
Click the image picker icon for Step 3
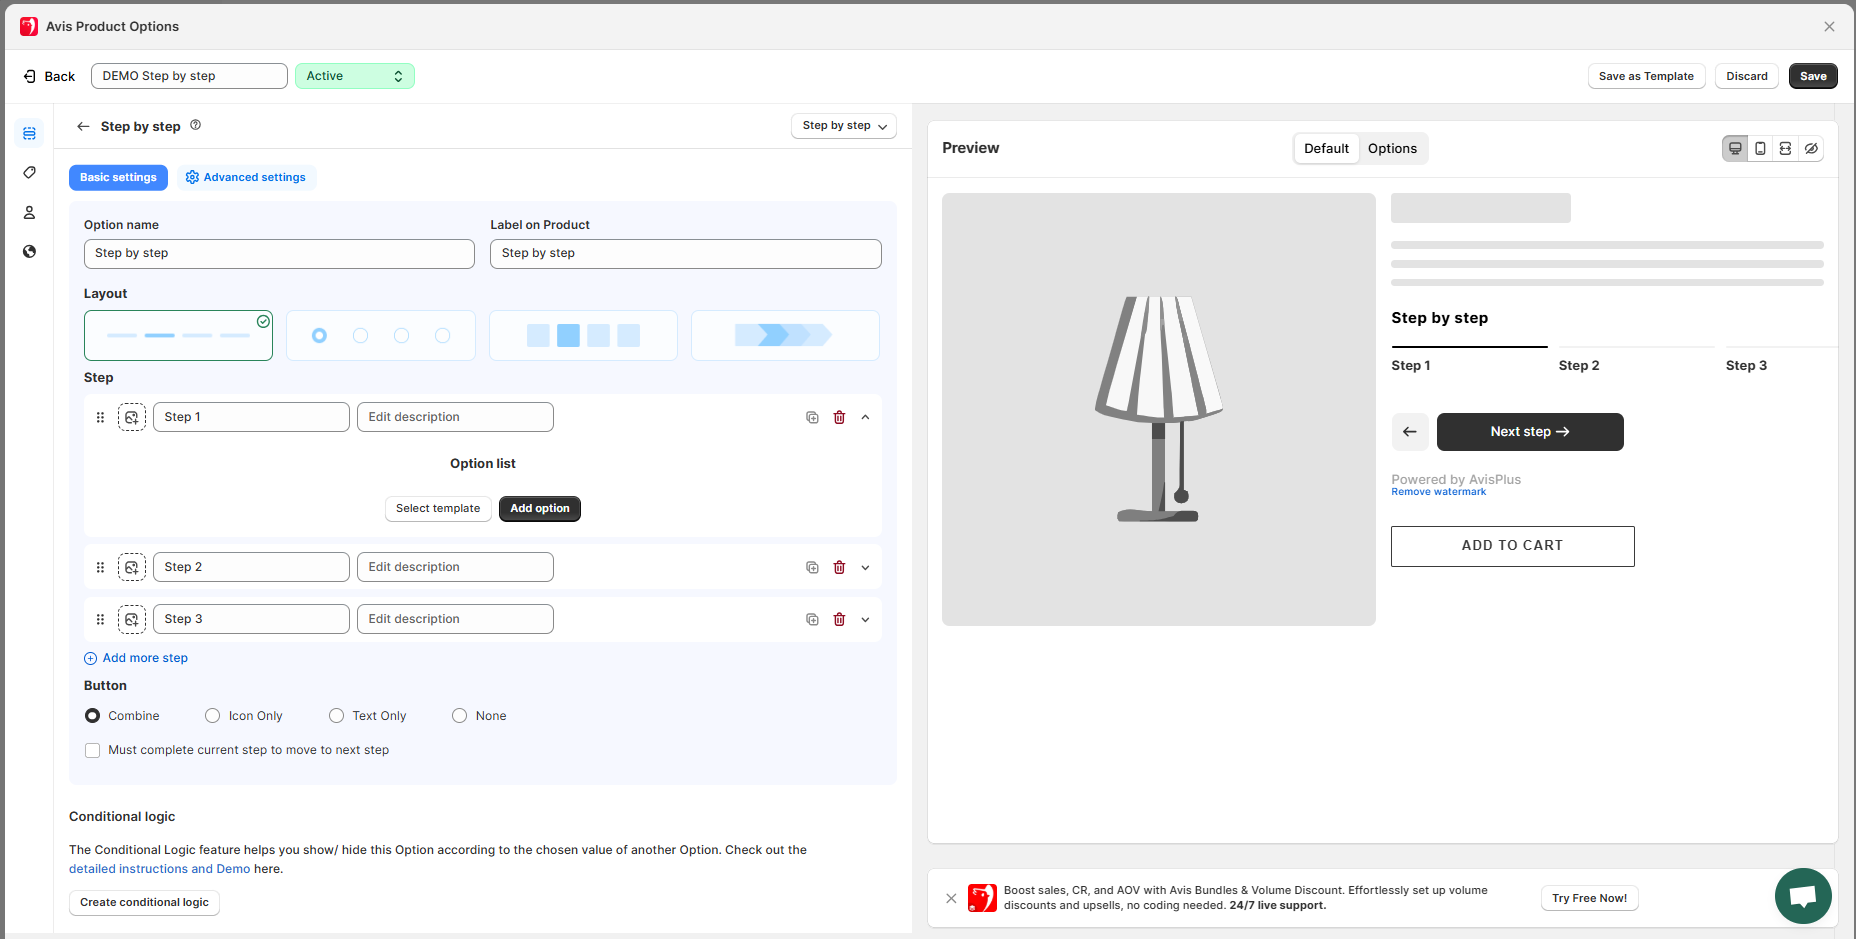pos(132,620)
